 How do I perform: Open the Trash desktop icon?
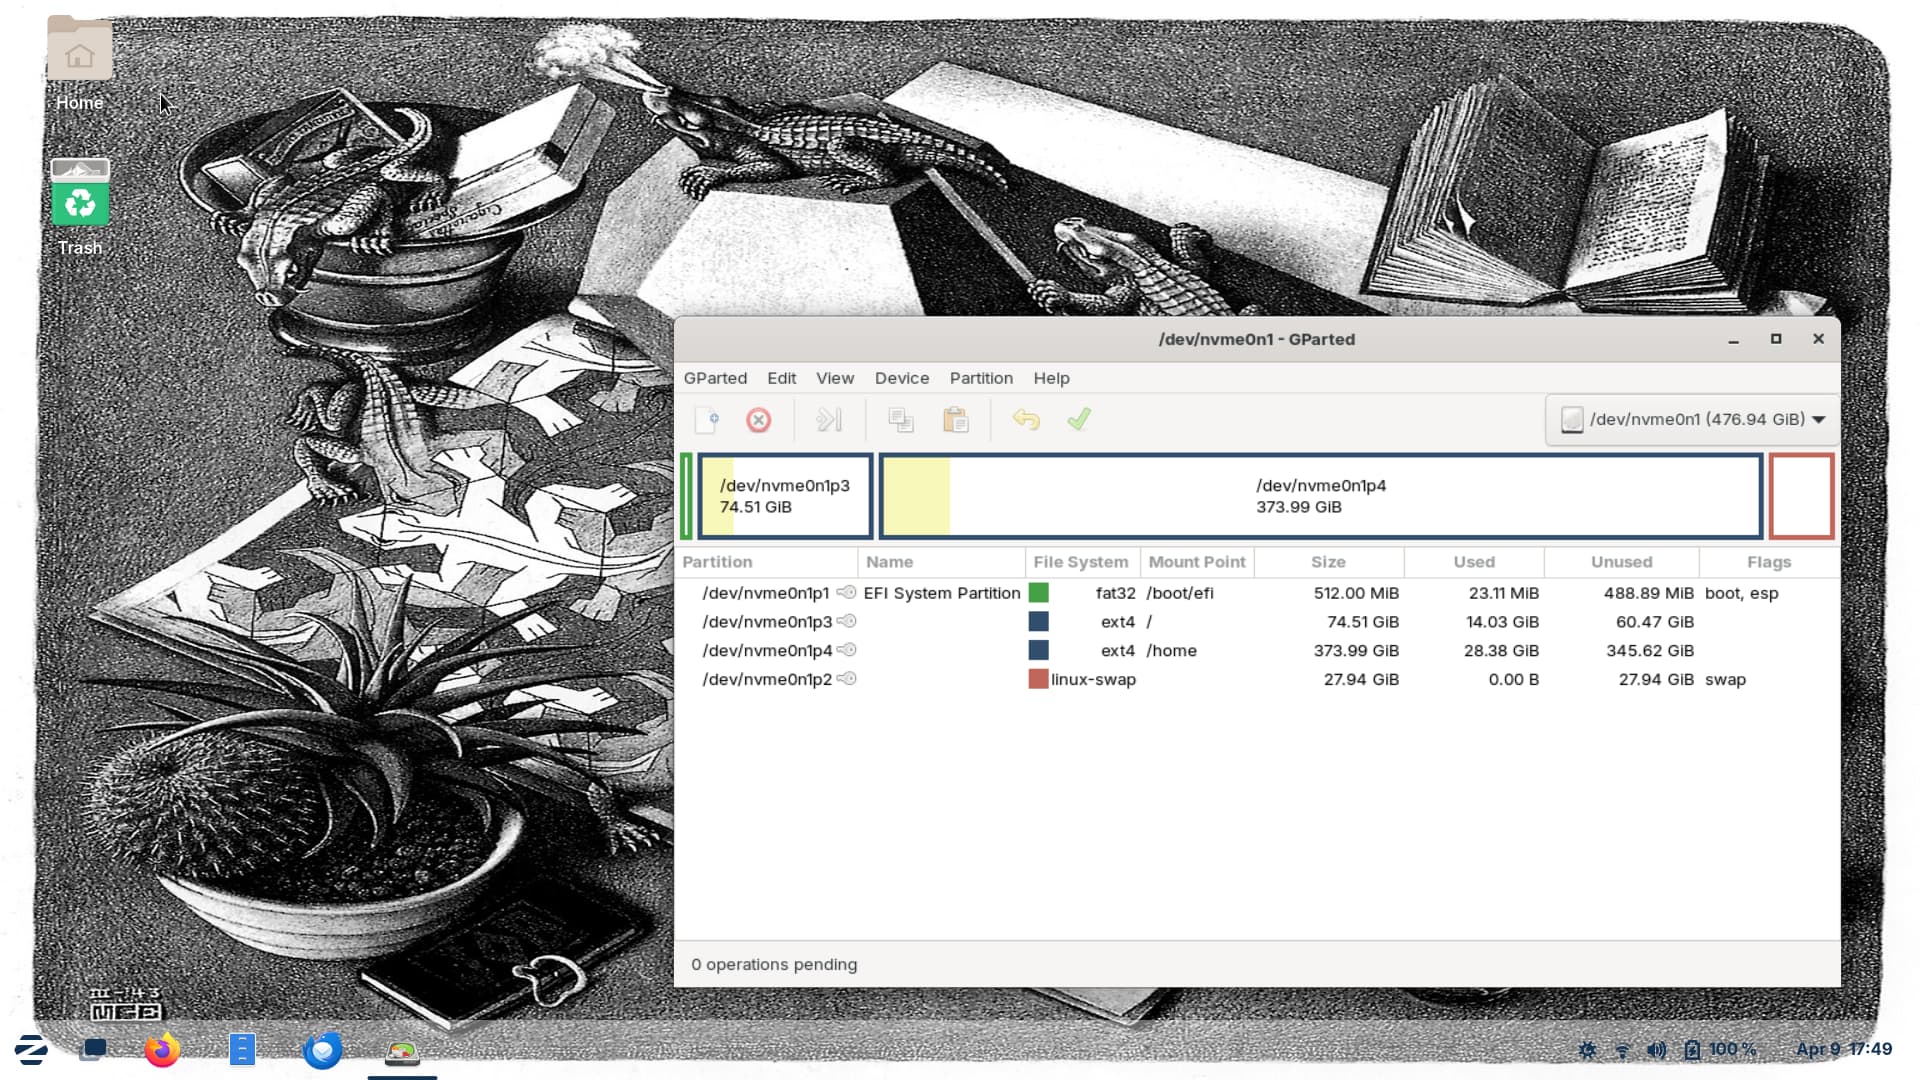pyautogui.click(x=80, y=205)
